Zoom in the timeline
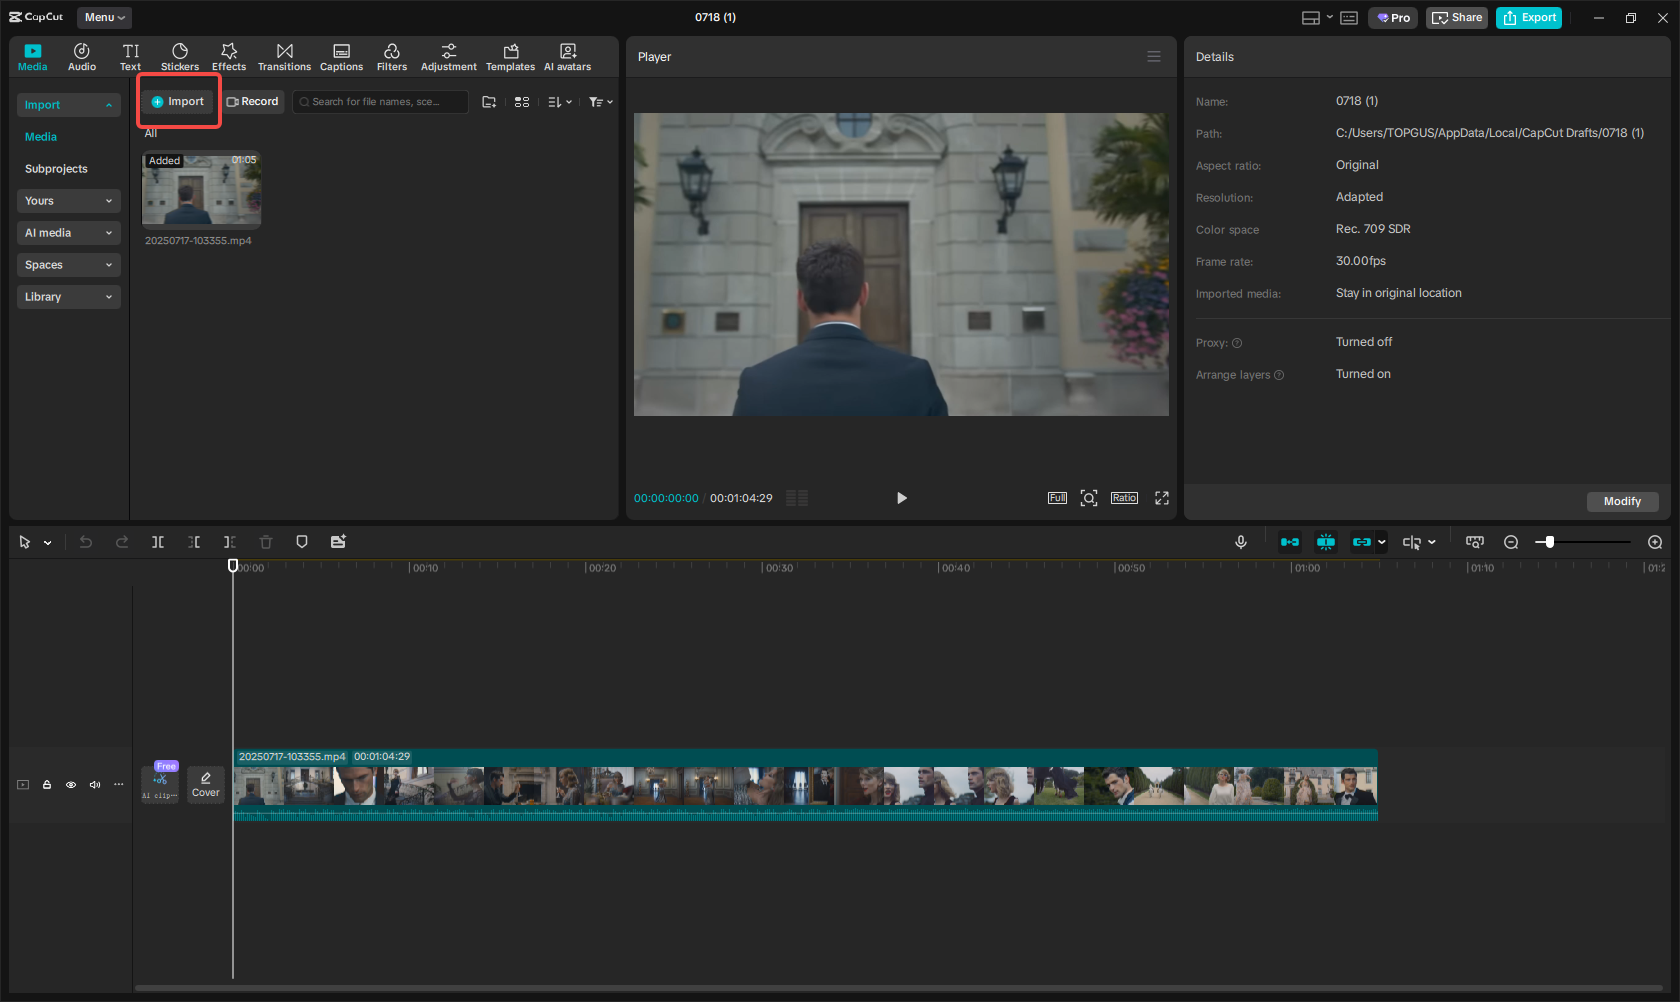The width and height of the screenshot is (1680, 1002). pos(1655,542)
